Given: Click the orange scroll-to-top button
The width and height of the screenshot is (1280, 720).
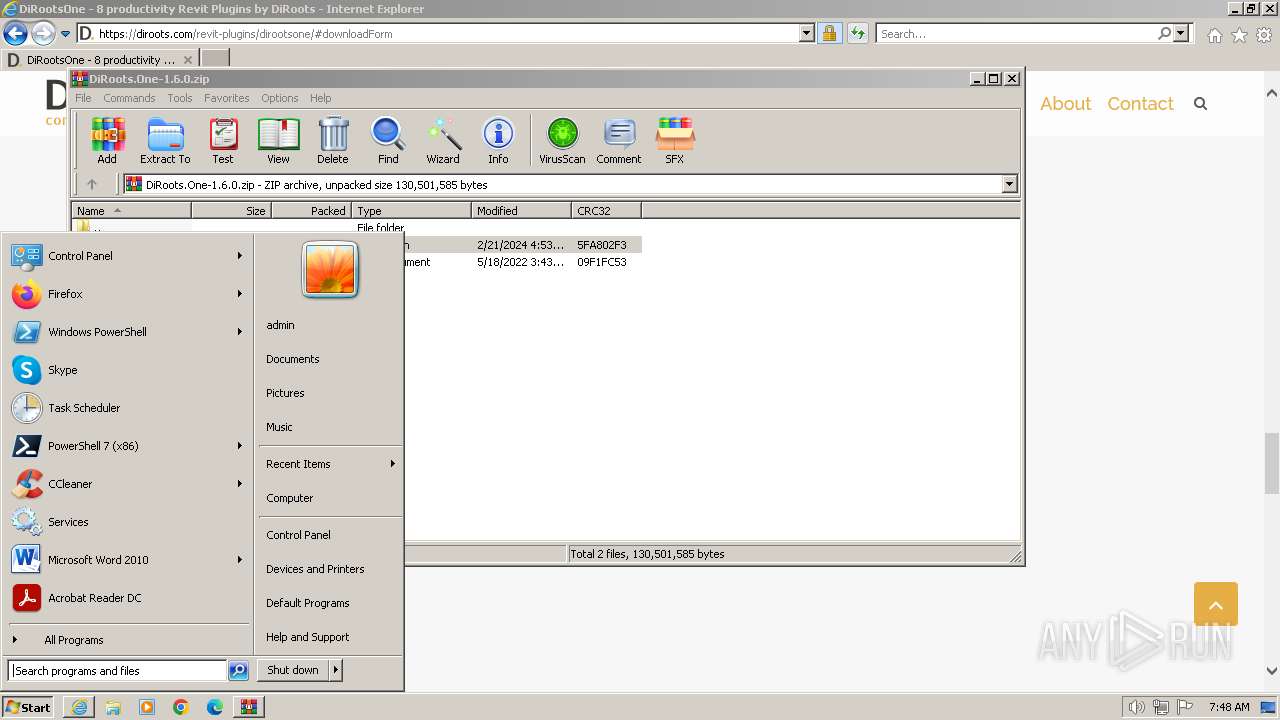Looking at the screenshot, I should coord(1216,604).
